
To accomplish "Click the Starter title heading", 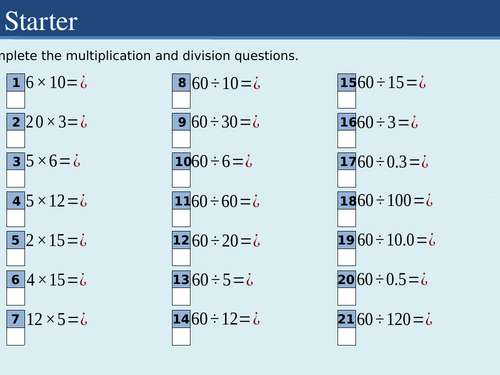I will pos(41,21).
